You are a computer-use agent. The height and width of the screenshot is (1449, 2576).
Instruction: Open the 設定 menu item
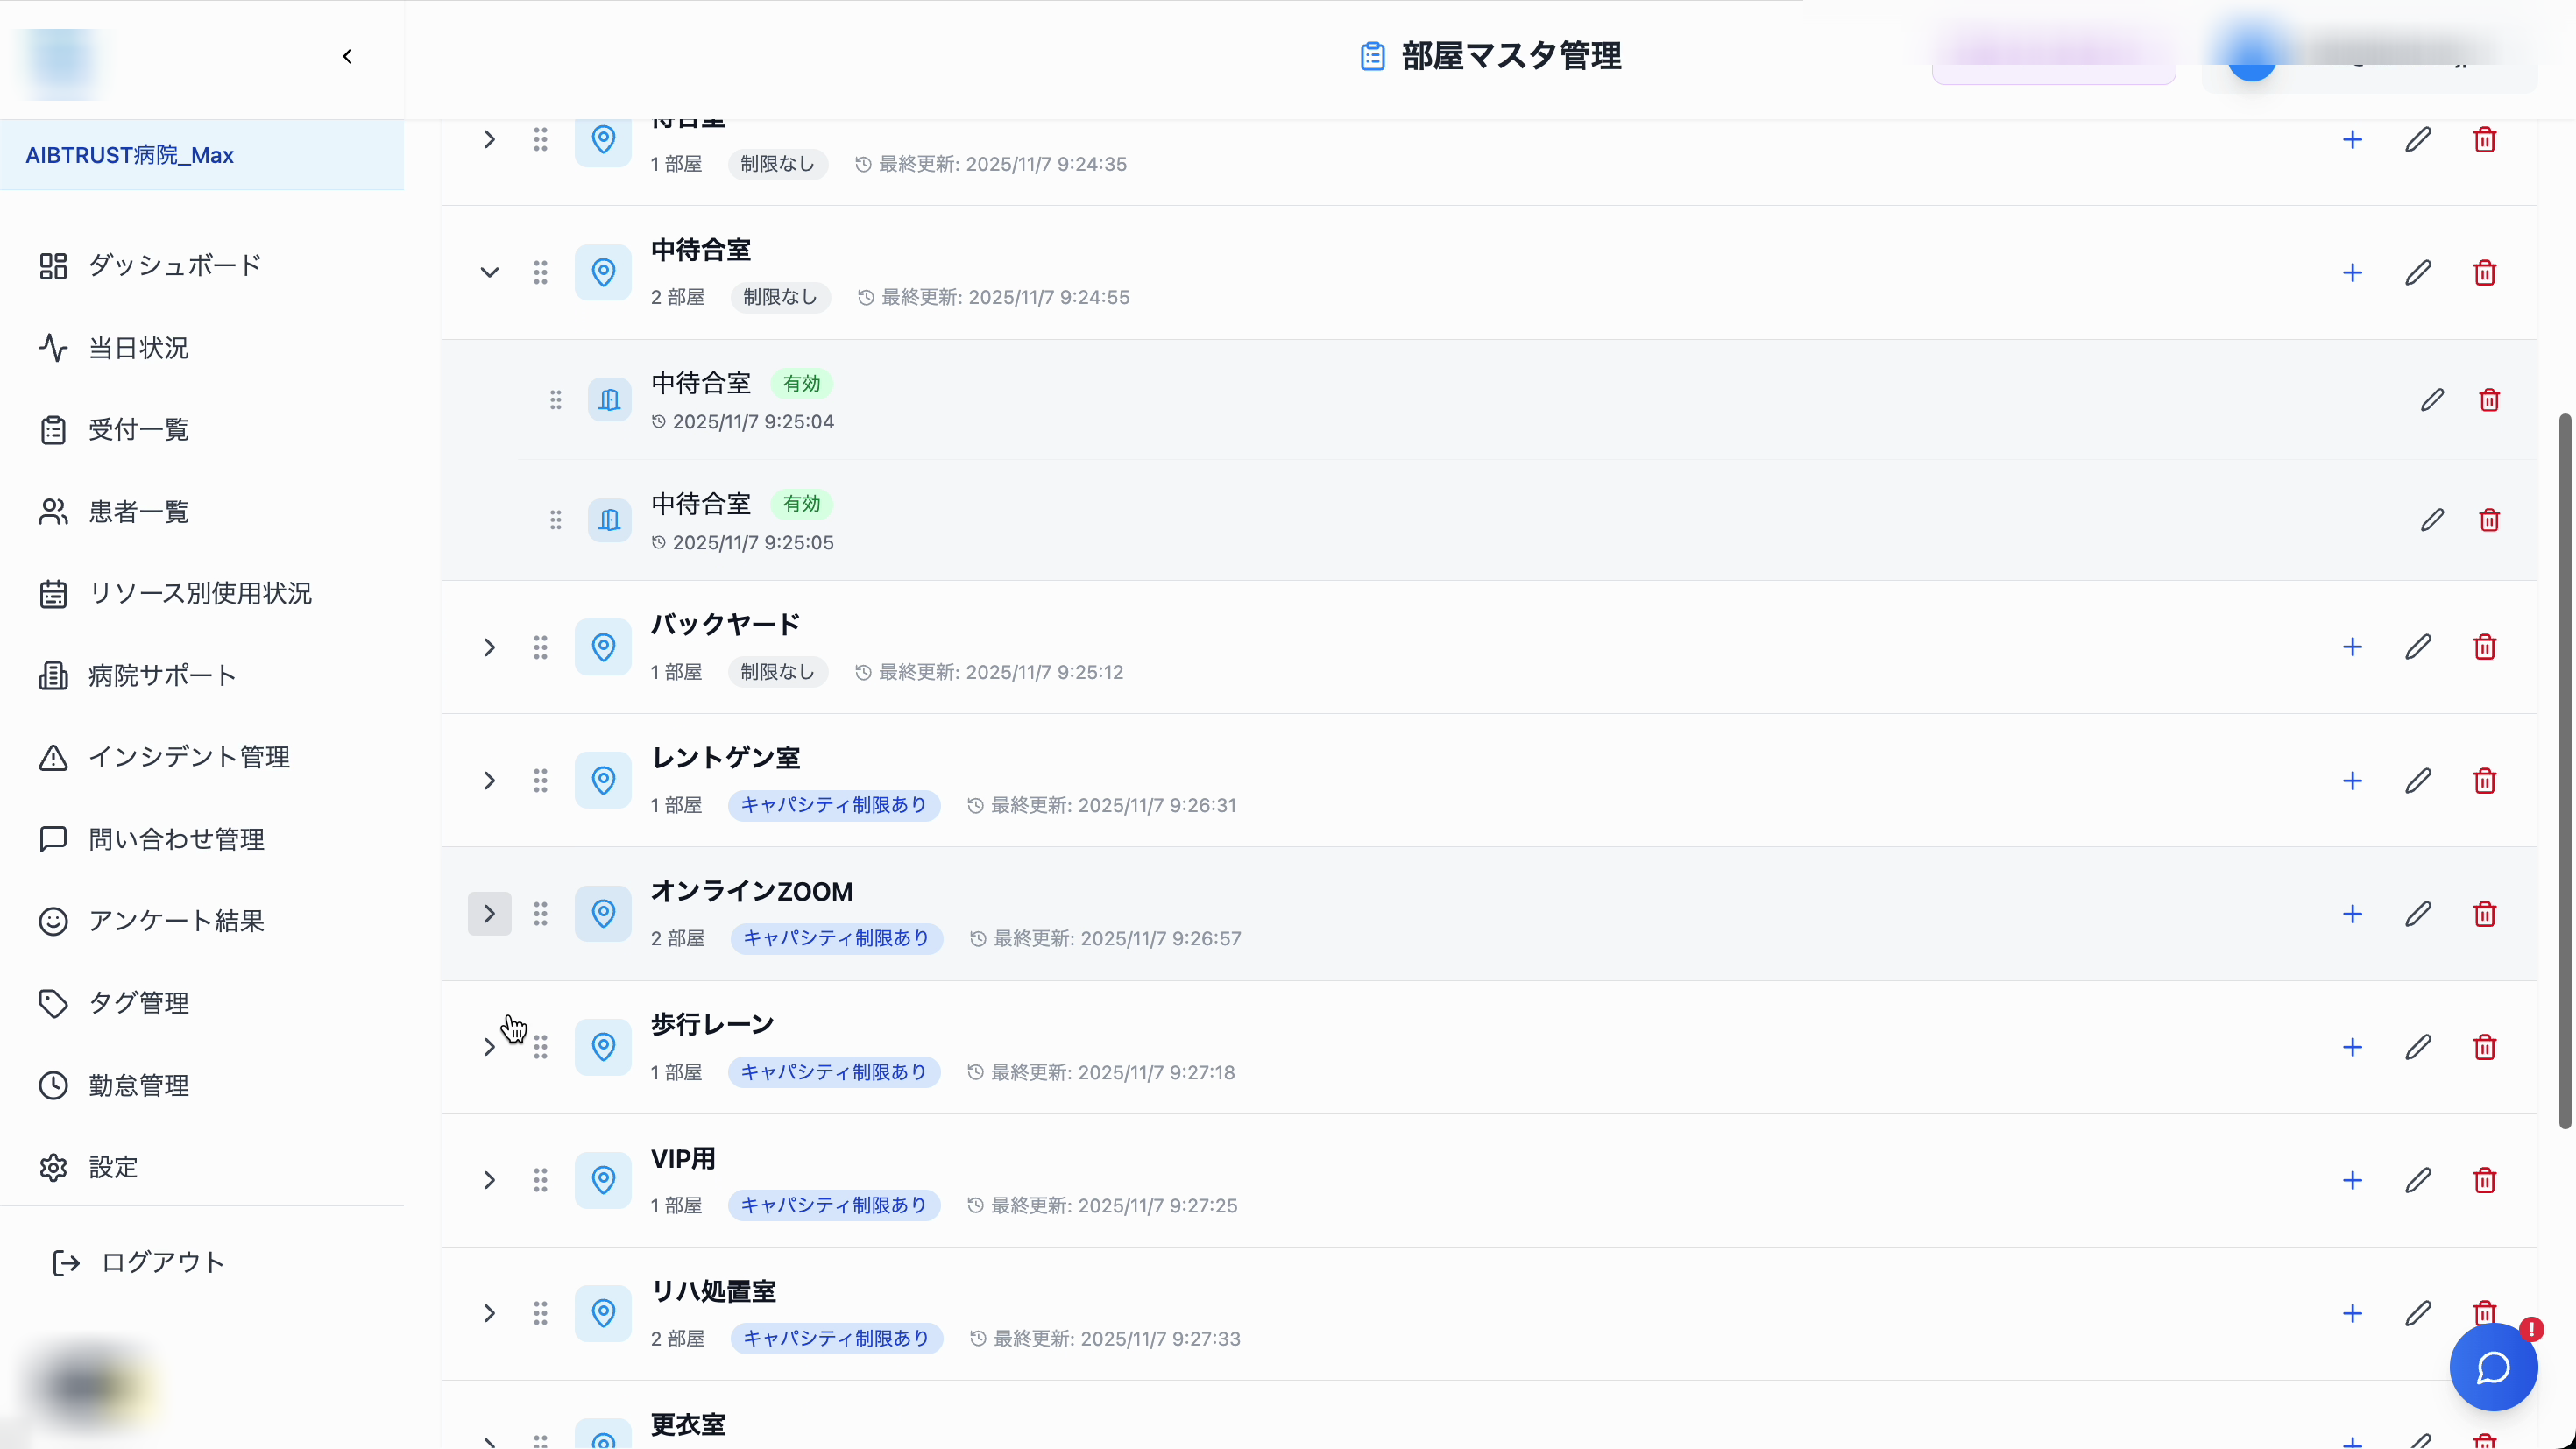point(111,1167)
